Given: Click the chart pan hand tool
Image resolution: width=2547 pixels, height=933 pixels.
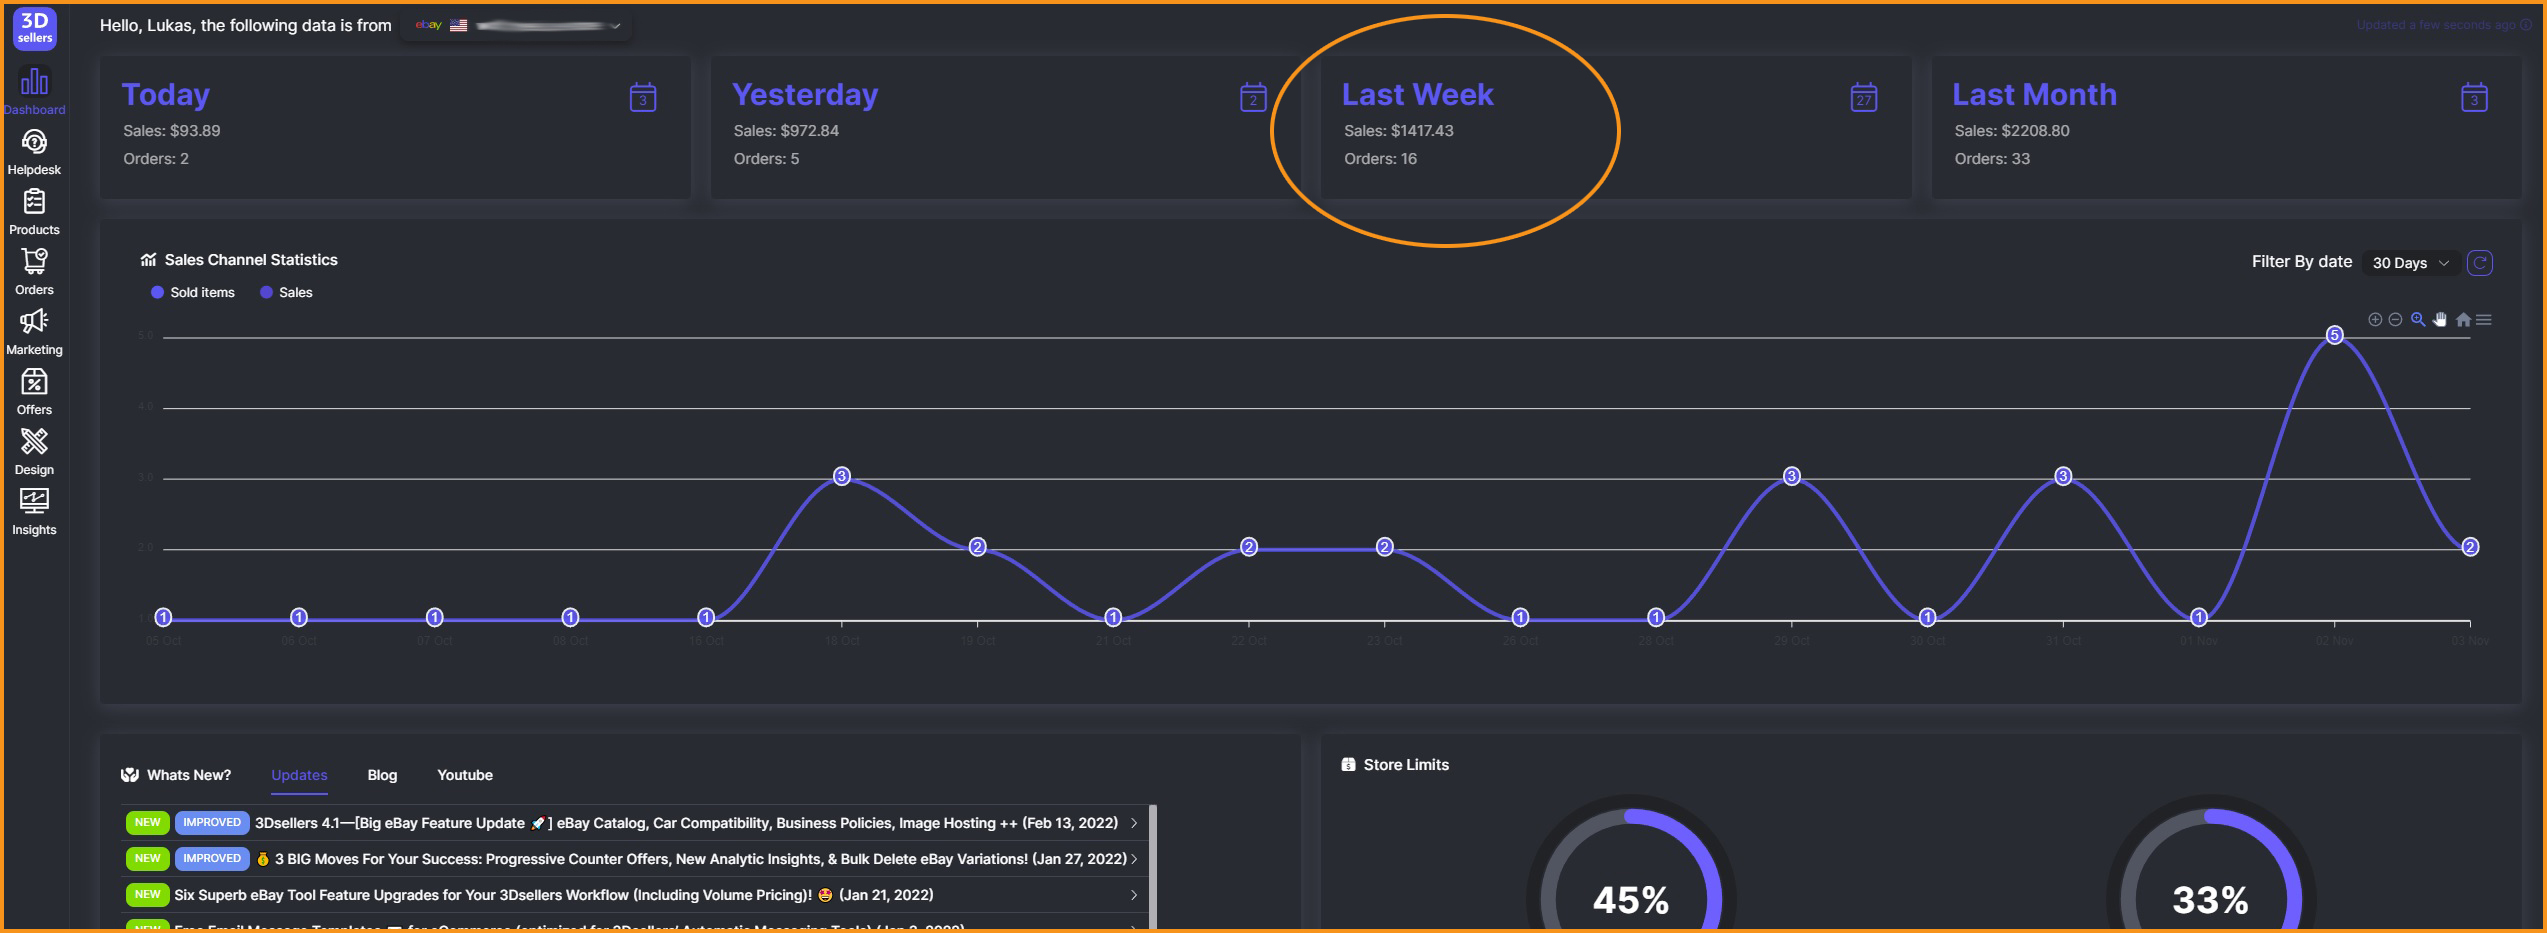Looking at the screenshot, I should tap(2440, 320).
